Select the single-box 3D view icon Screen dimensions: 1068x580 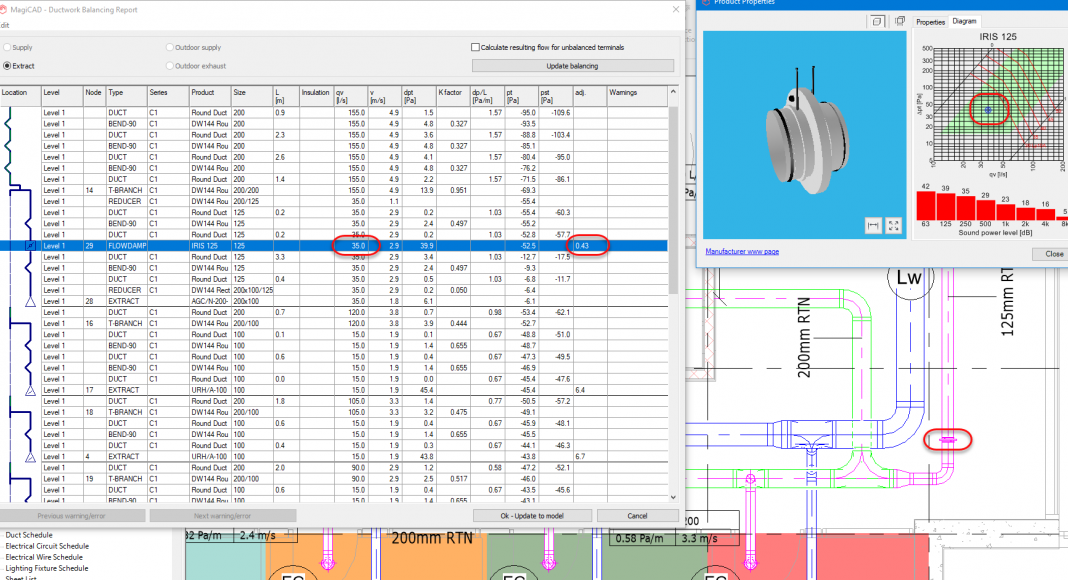pyautogui.click(x=877, y=21)
